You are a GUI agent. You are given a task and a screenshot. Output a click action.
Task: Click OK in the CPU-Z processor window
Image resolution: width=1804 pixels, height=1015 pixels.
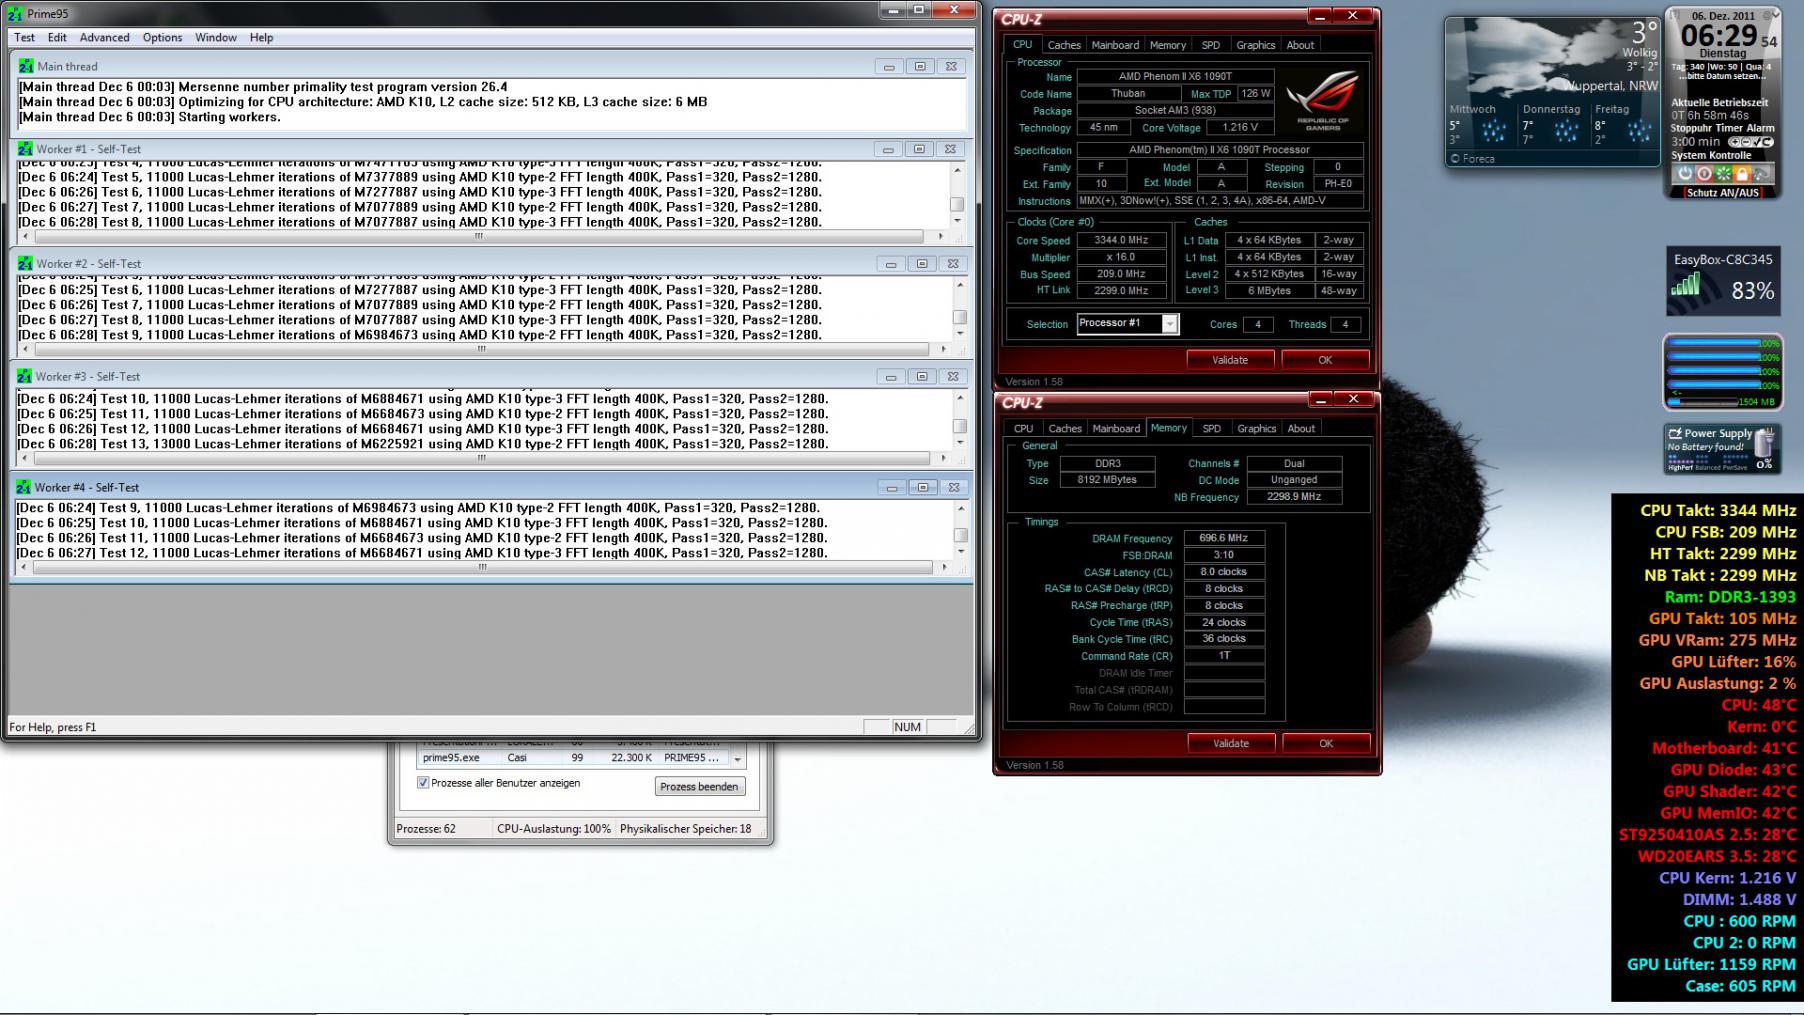(x=1325, y=360)
